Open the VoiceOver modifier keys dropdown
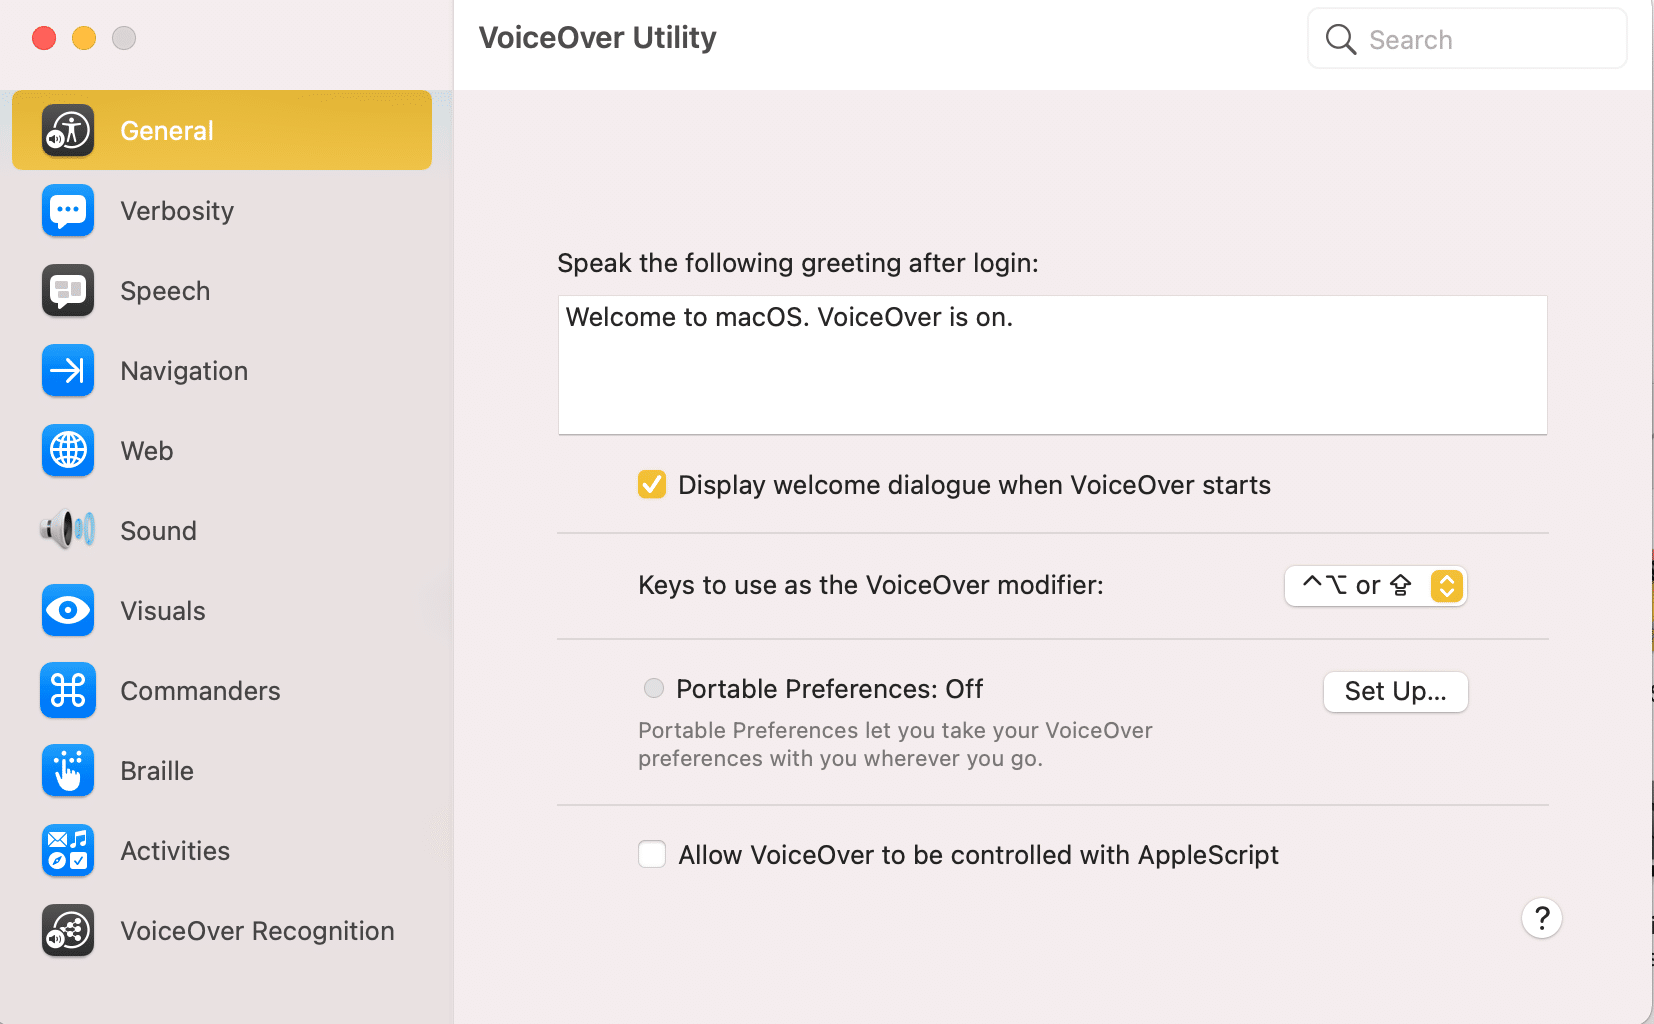Screen dimensions: 1654x1024 point(1374,586)
